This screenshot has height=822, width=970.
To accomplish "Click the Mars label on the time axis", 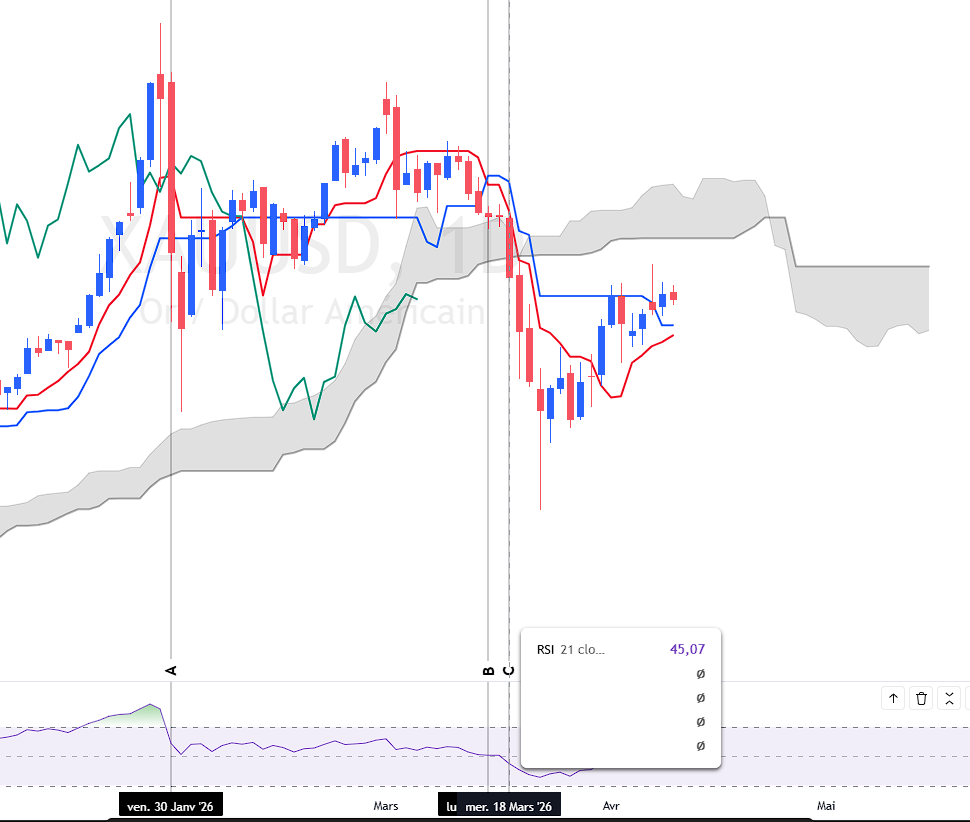I will (x=385, y=806).
